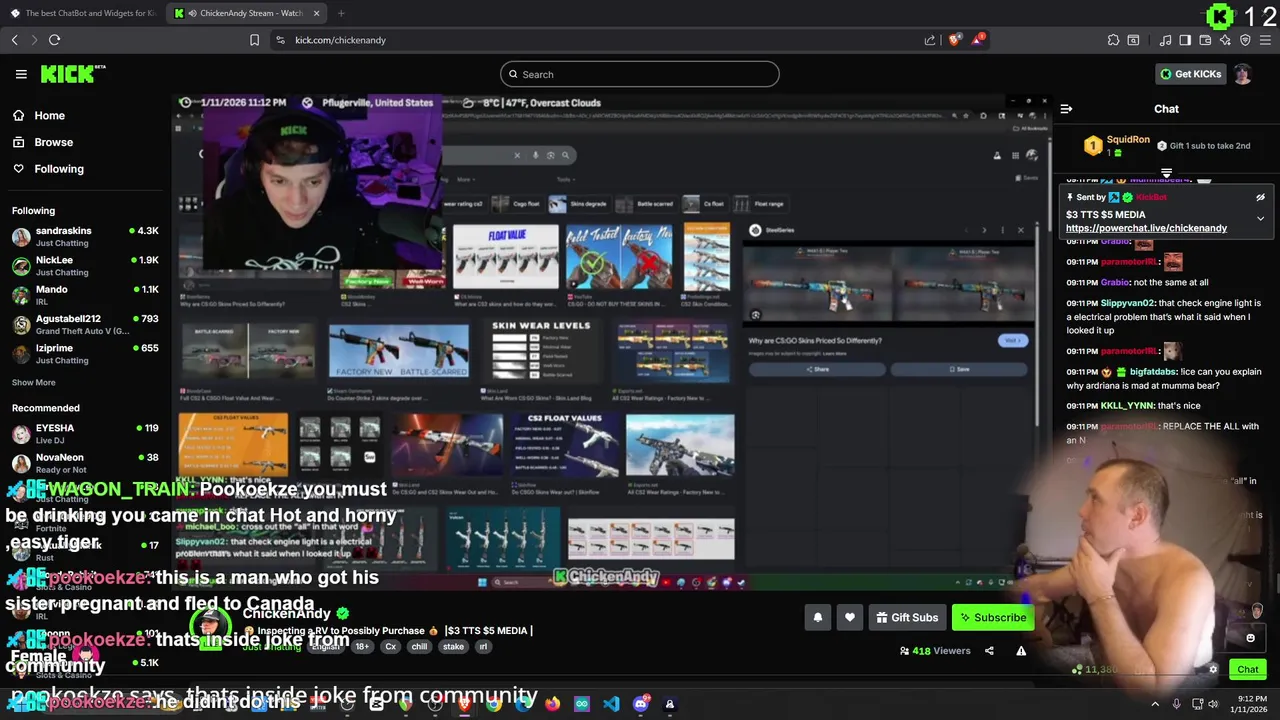Select the stake stream tag
Screen dimensions: 1280x720
453,647
